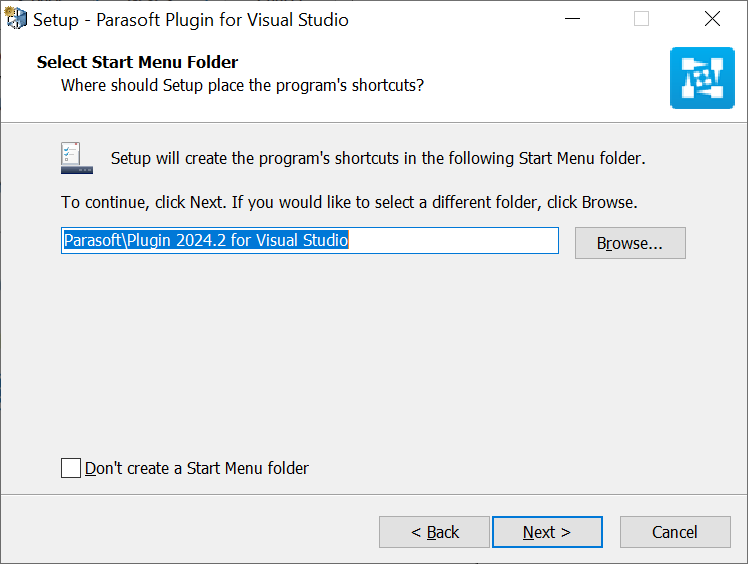Go to the previous step with < Back
This screenshot has width=748, height=564.
(435, 532)
